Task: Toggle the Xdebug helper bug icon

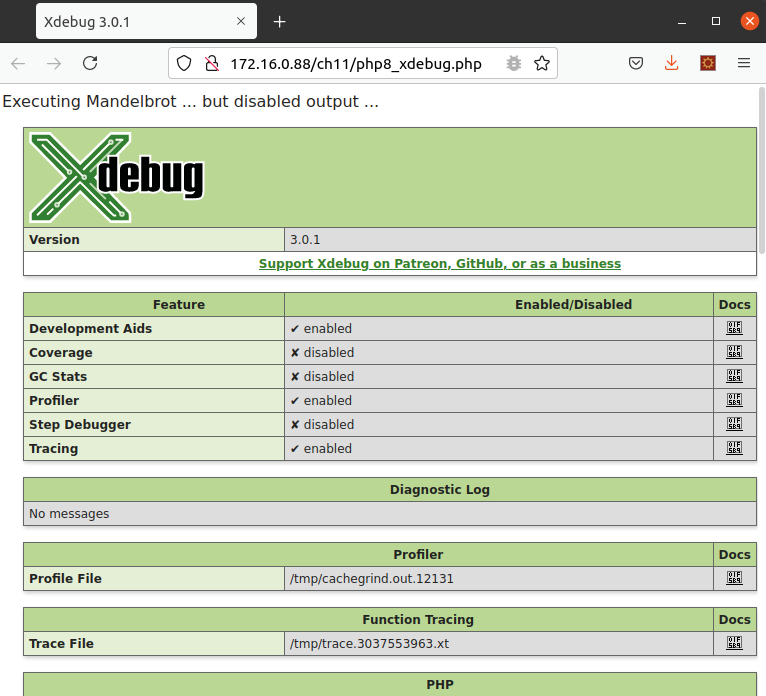Action: (513, 63)
